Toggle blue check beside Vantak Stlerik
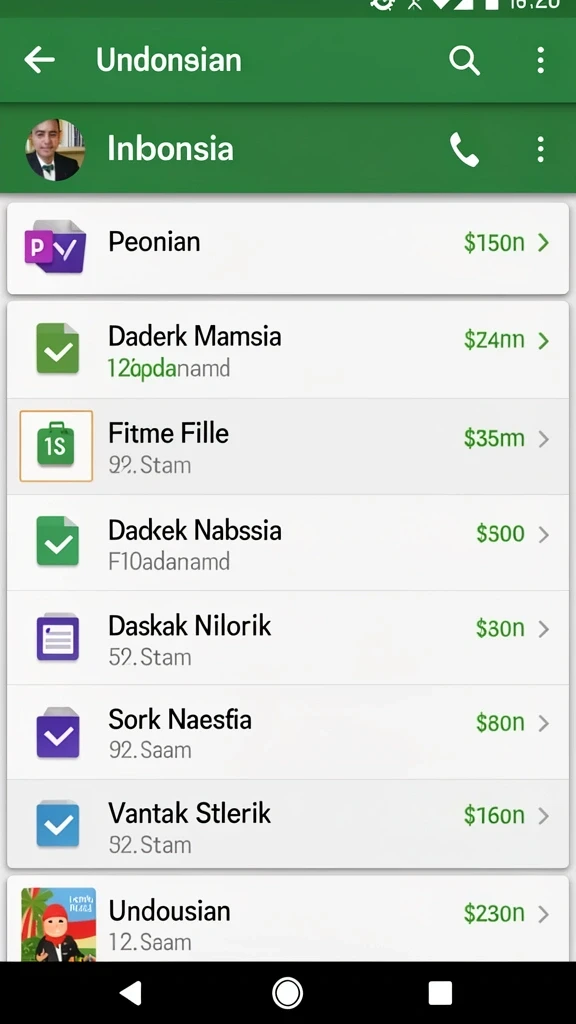576x1024 pixels. pos(57,824)
